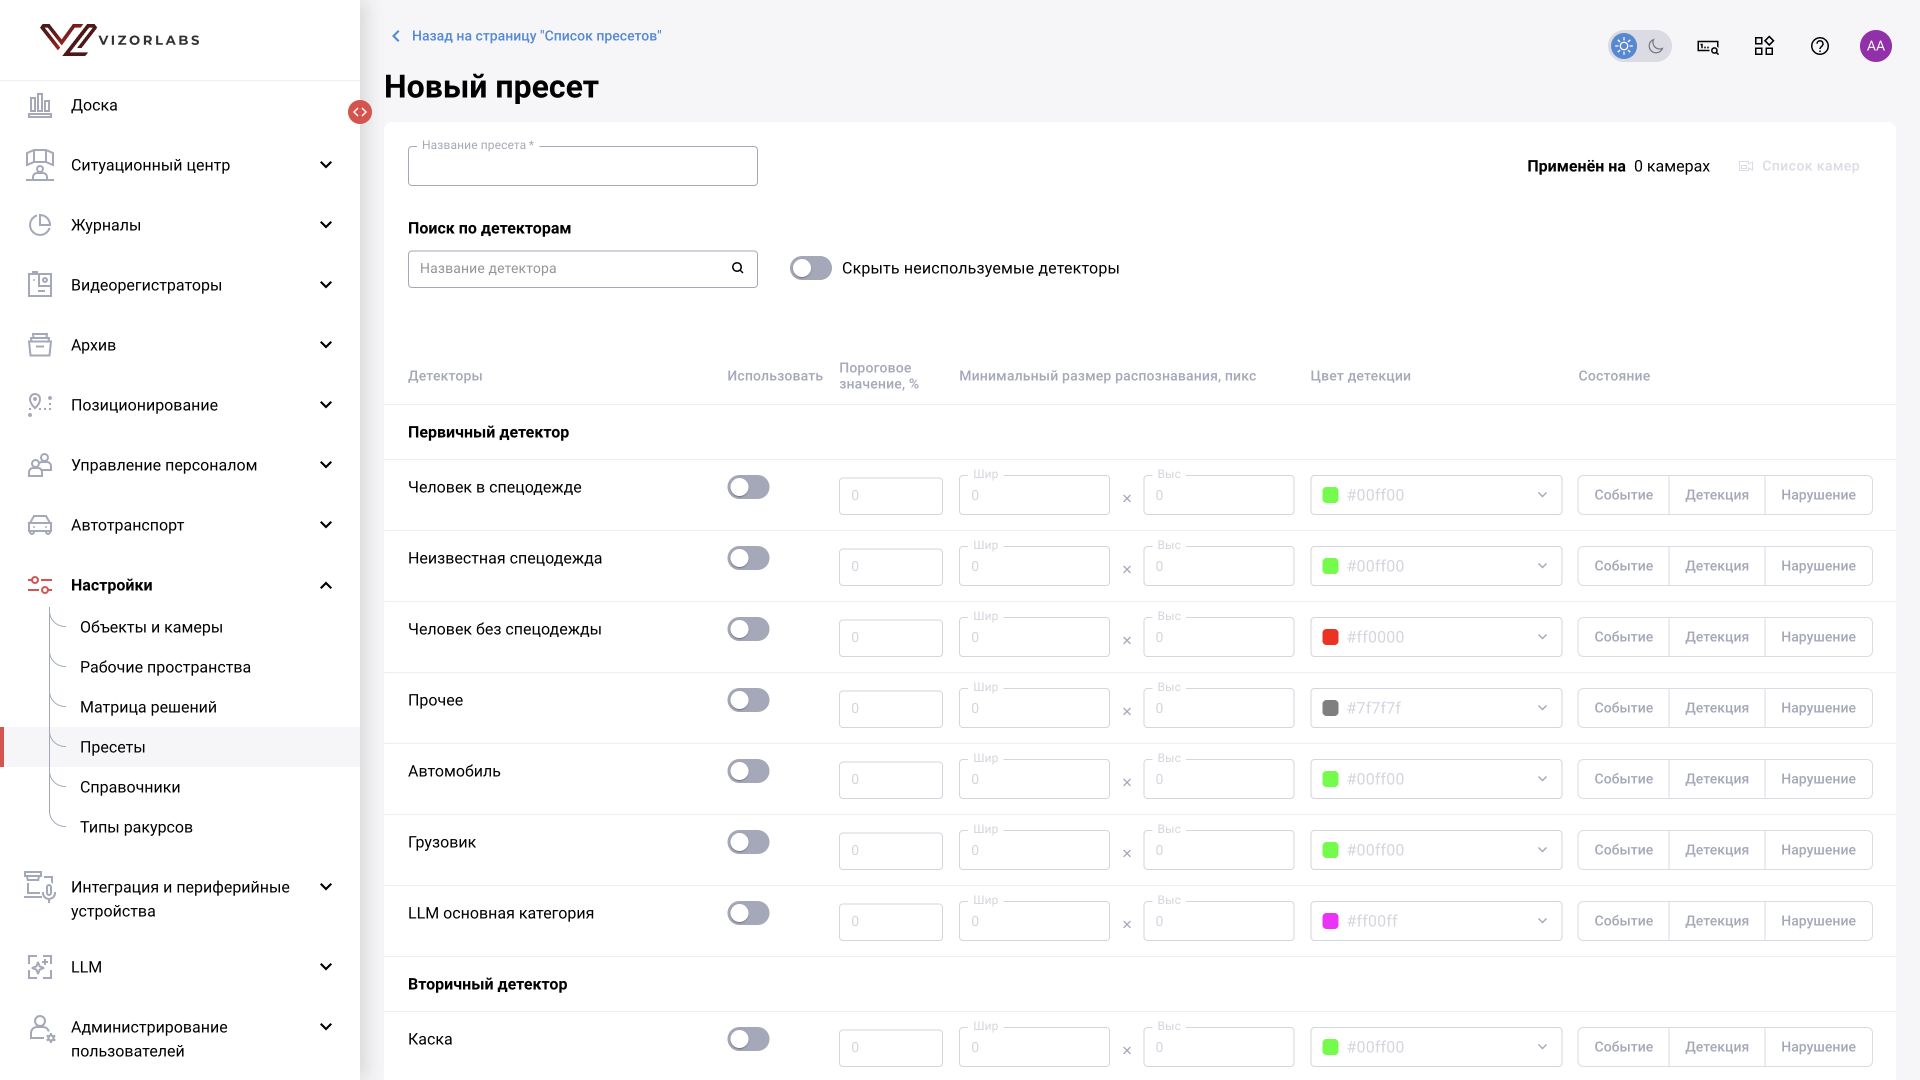
Task: Focus the Название пресета input field
Action: tap(583, 166)
